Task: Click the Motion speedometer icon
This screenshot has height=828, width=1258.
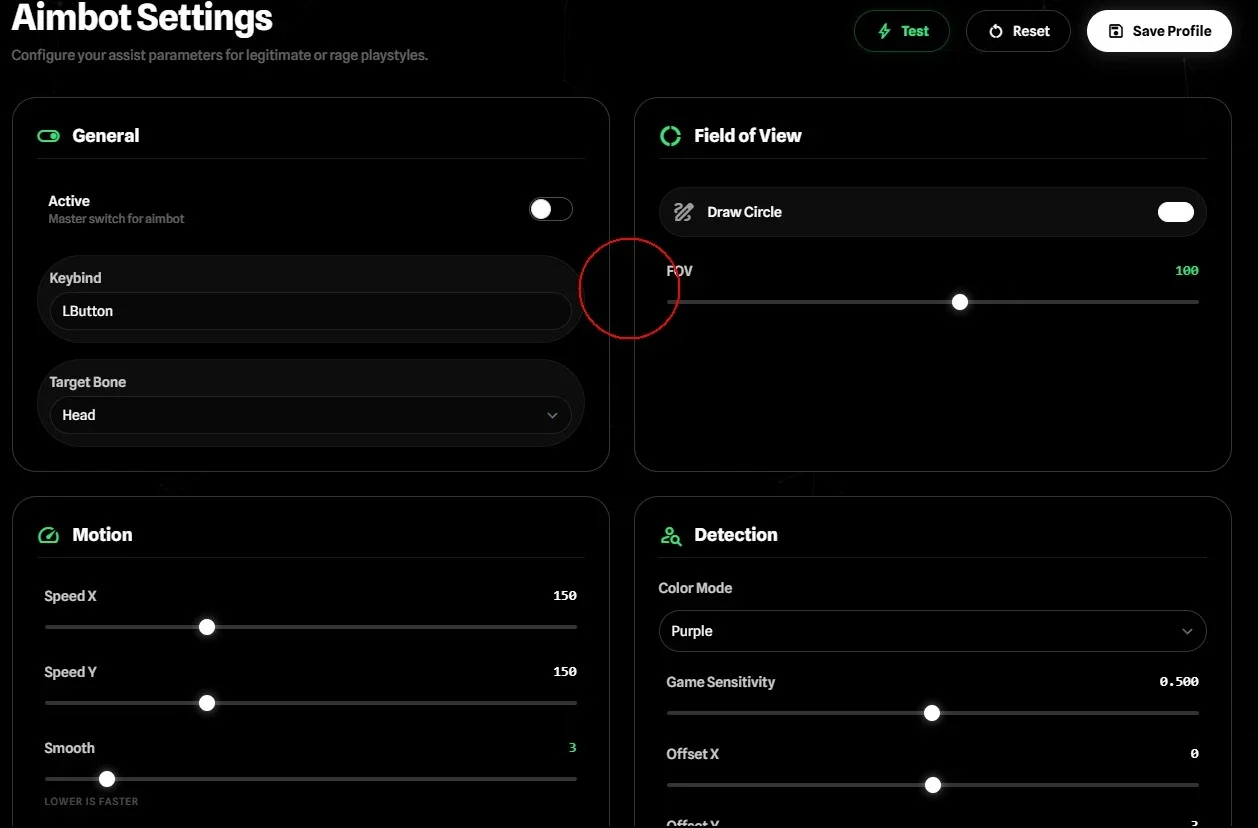Action: tap(48, 535)
